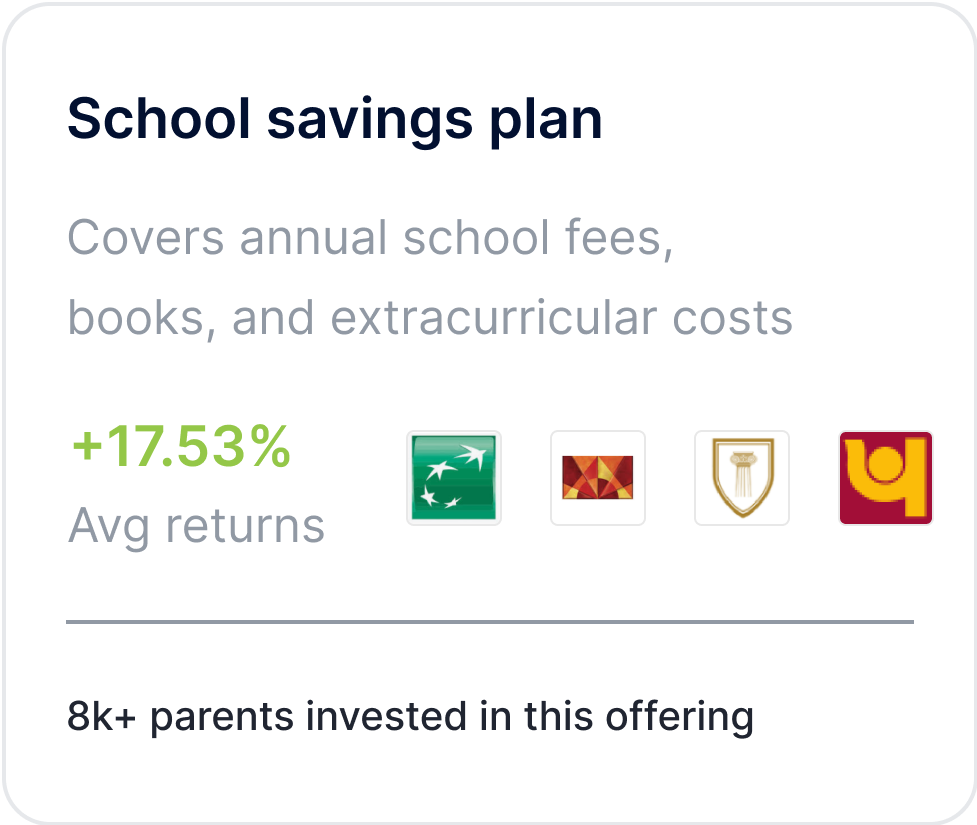This screenshot has height=825, width=977.
Task: Click the School savings plan title
Action: point(334,117)
